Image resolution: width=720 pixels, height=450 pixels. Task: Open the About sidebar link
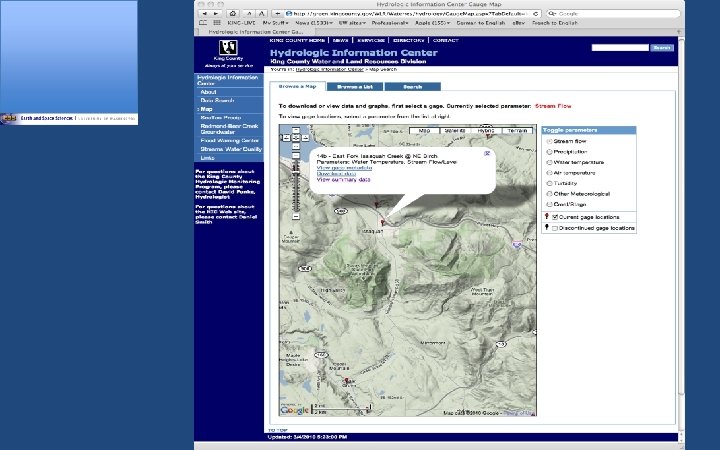coord(208,92)
